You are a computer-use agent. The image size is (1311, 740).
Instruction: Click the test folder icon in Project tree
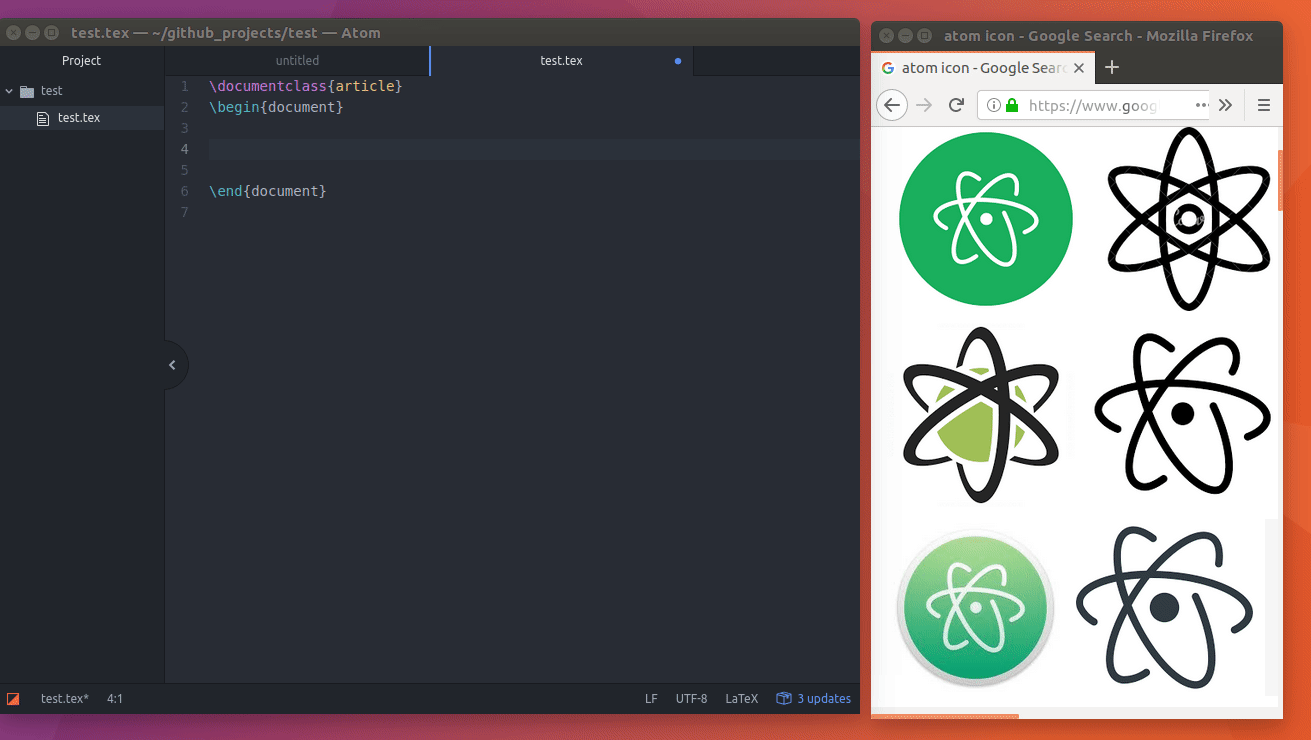coord(27,91)
